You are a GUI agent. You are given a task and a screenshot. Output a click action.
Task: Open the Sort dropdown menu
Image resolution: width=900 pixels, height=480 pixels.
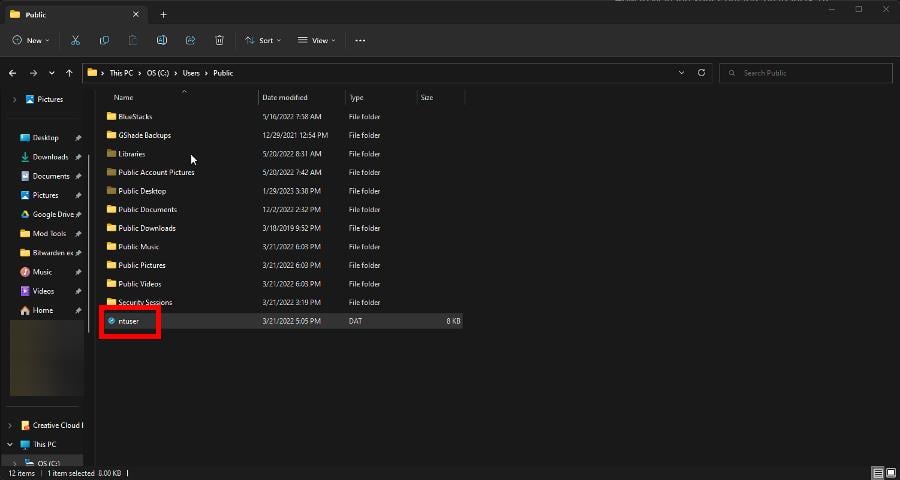pyautogui.click(x=263, y=40)
